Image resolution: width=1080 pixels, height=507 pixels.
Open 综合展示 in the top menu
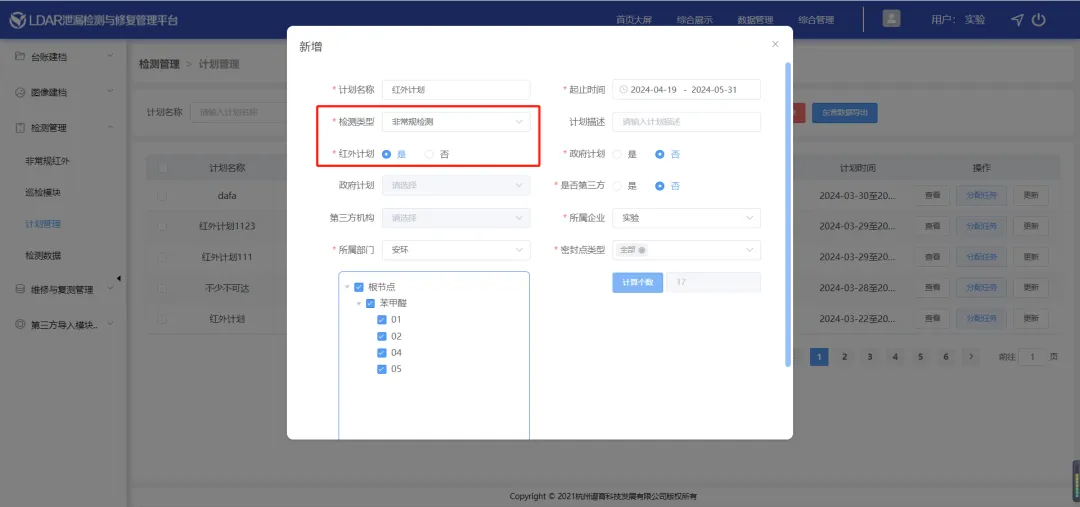tap(694, 20)
